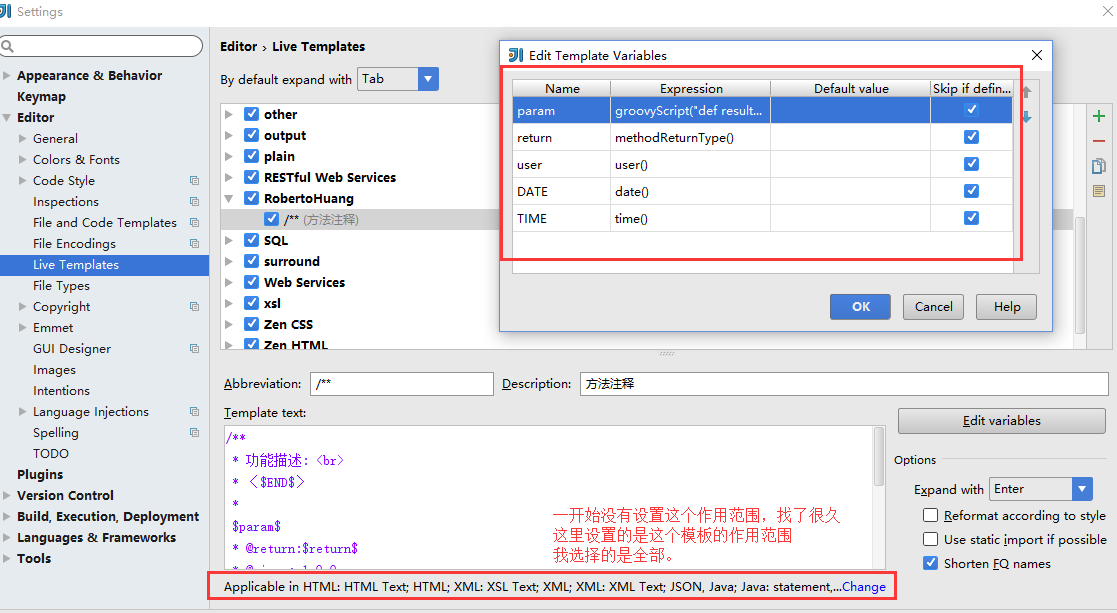Click the search magnifier icon in settings
Screen dimensions: 1117x613
pyautogui.click(x=8, y=46)
